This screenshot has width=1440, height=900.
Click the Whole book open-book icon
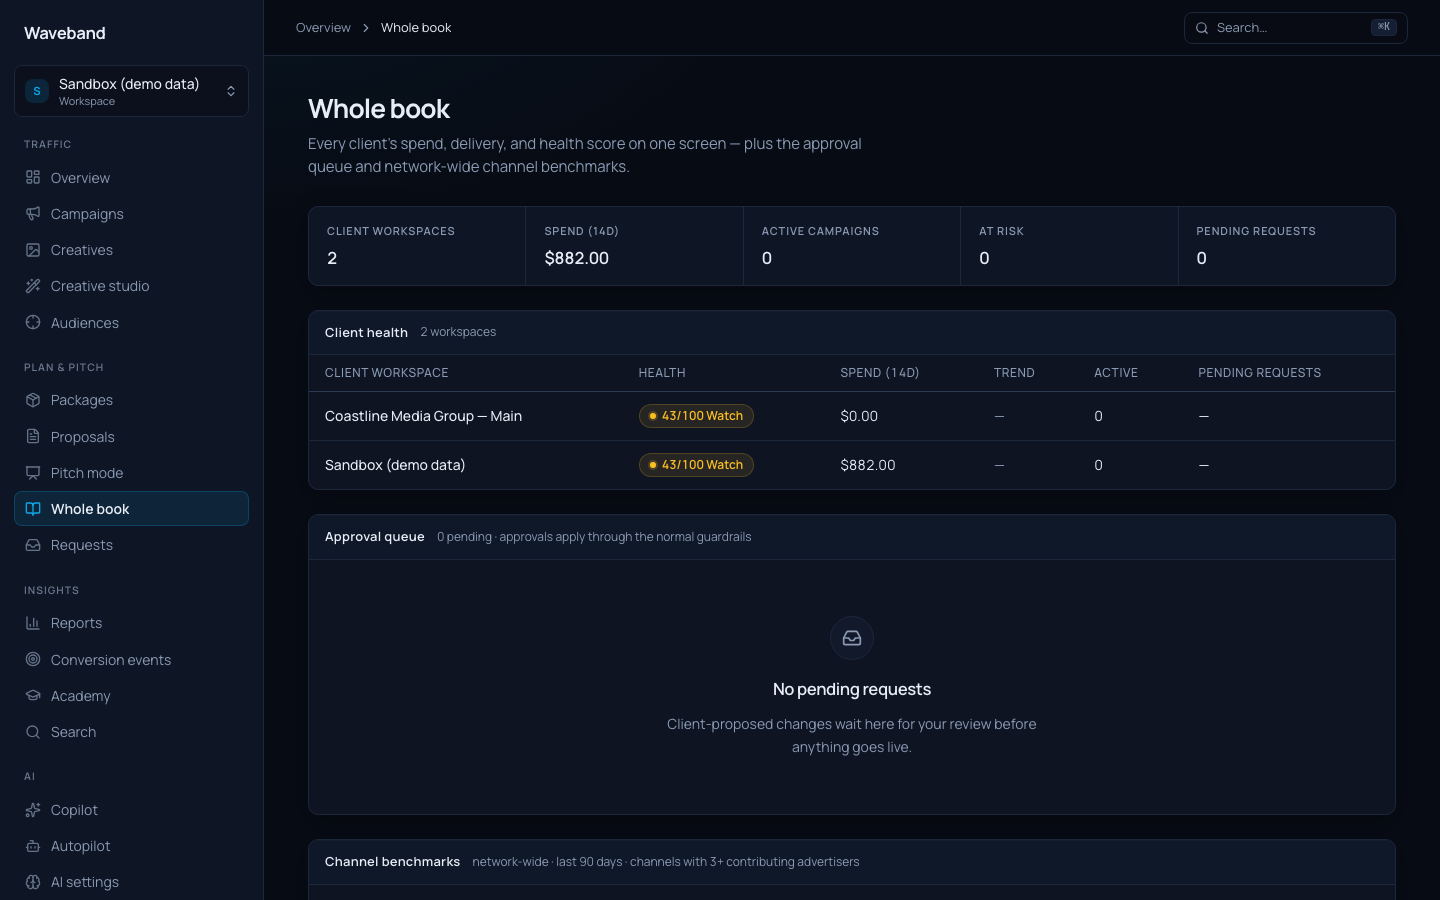click(33, 508)
